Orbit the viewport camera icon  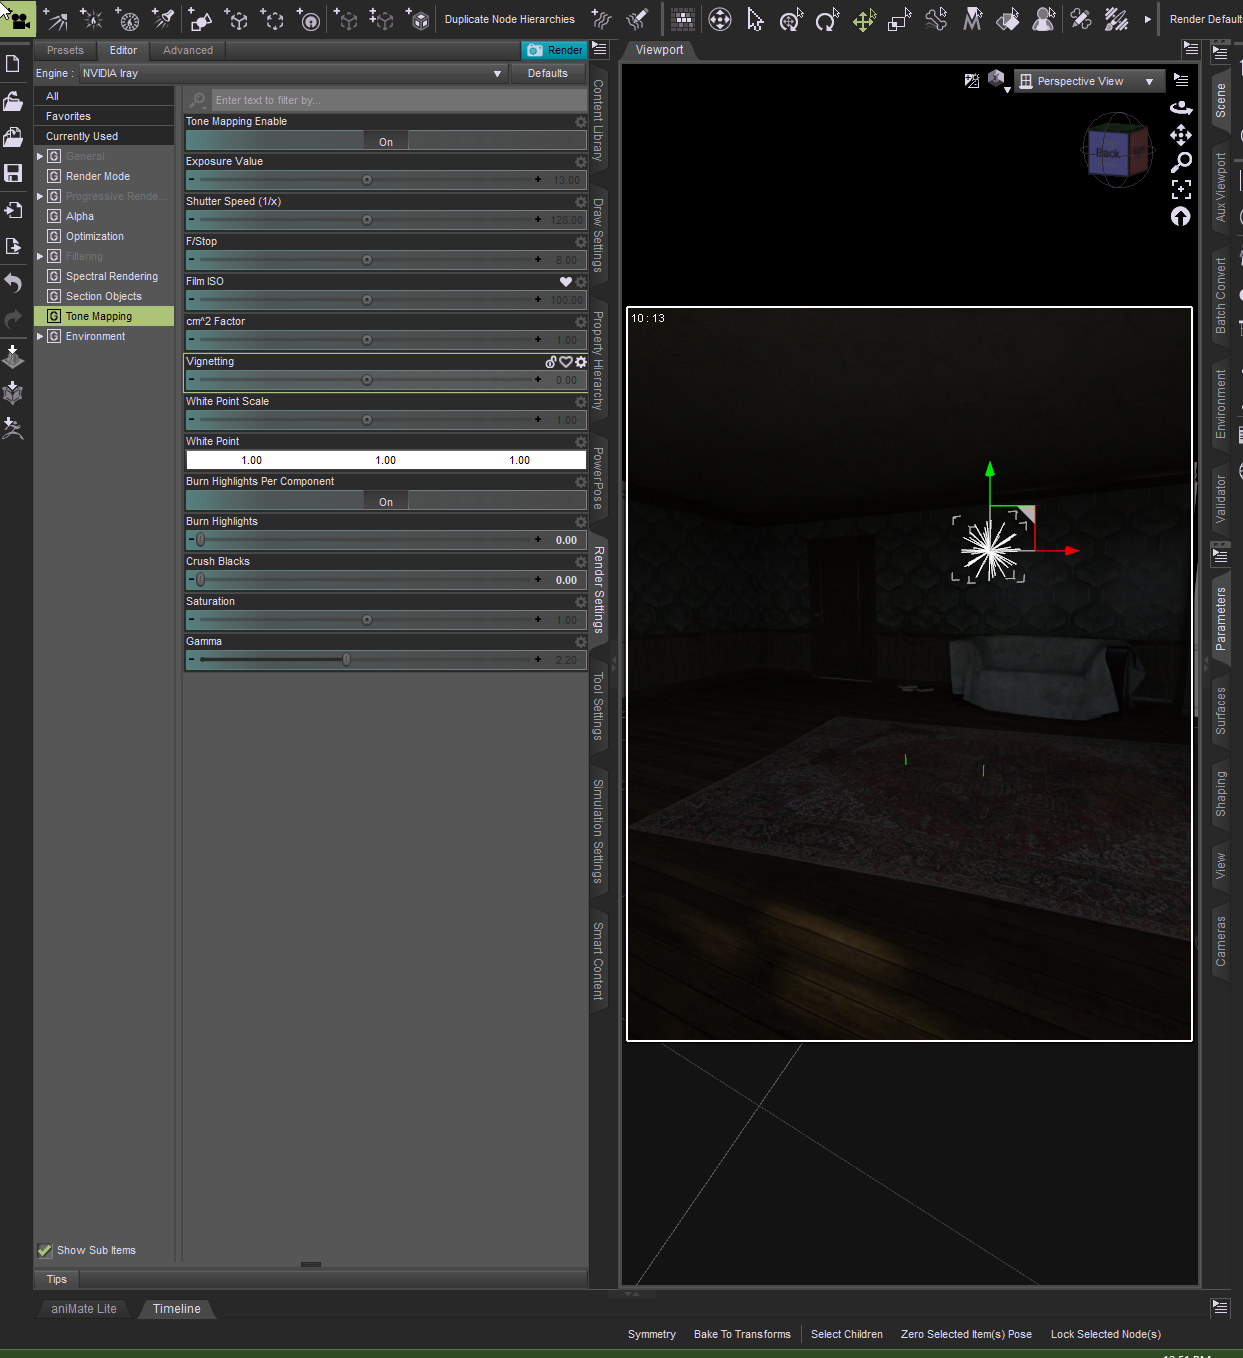click(1181, 107)
